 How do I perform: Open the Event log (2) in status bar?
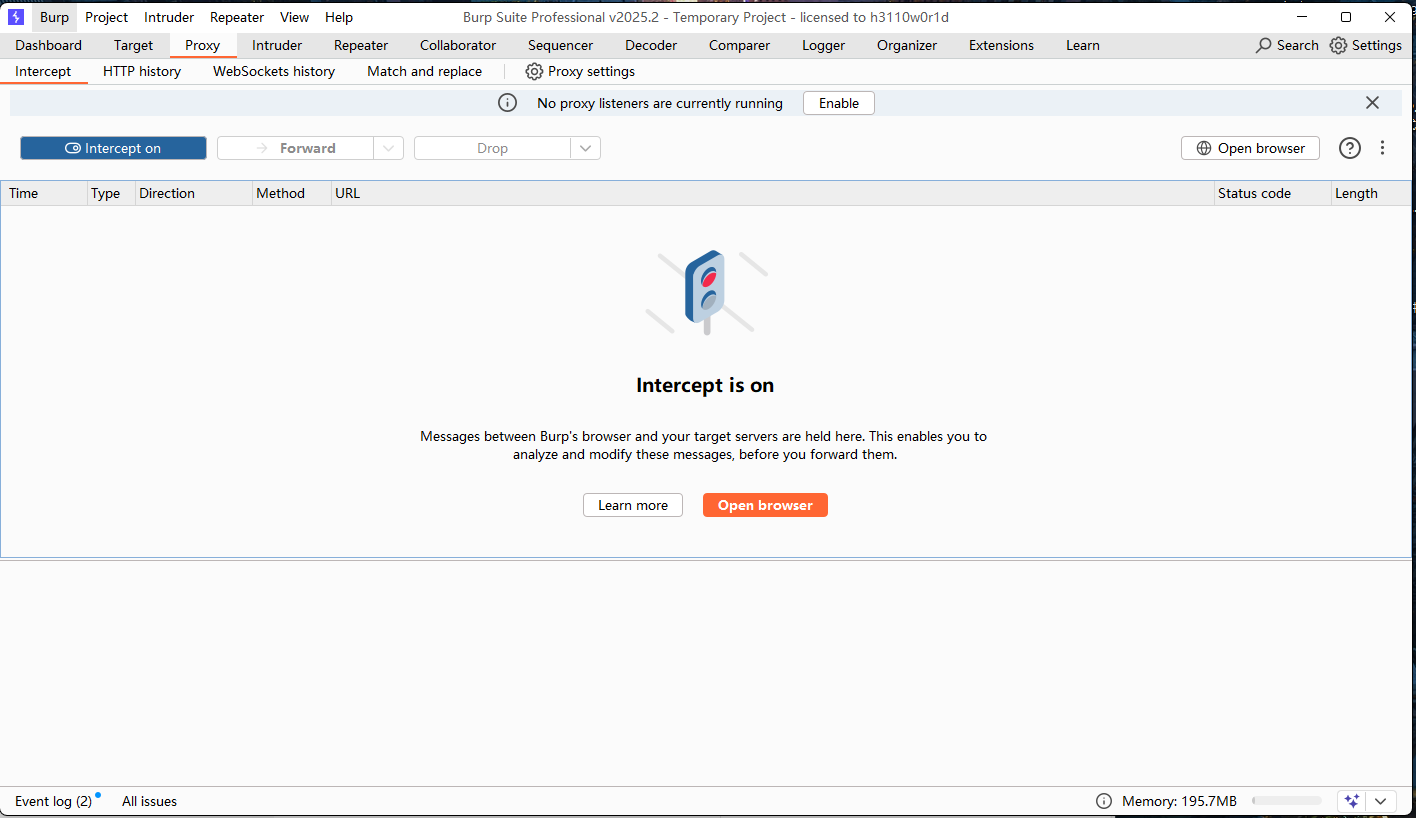(54, 801)
